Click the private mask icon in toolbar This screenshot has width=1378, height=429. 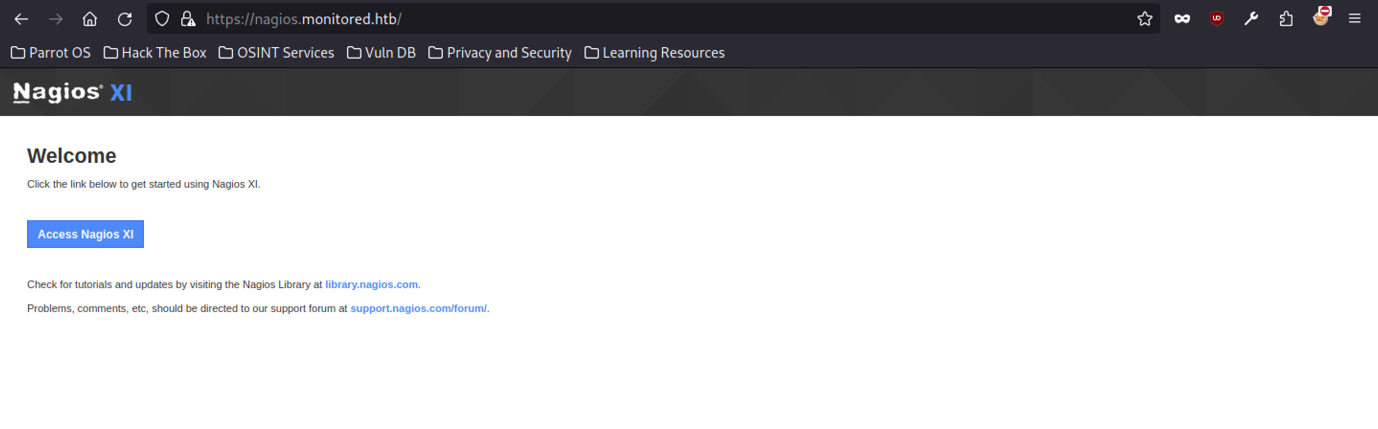coord(1182,19)
